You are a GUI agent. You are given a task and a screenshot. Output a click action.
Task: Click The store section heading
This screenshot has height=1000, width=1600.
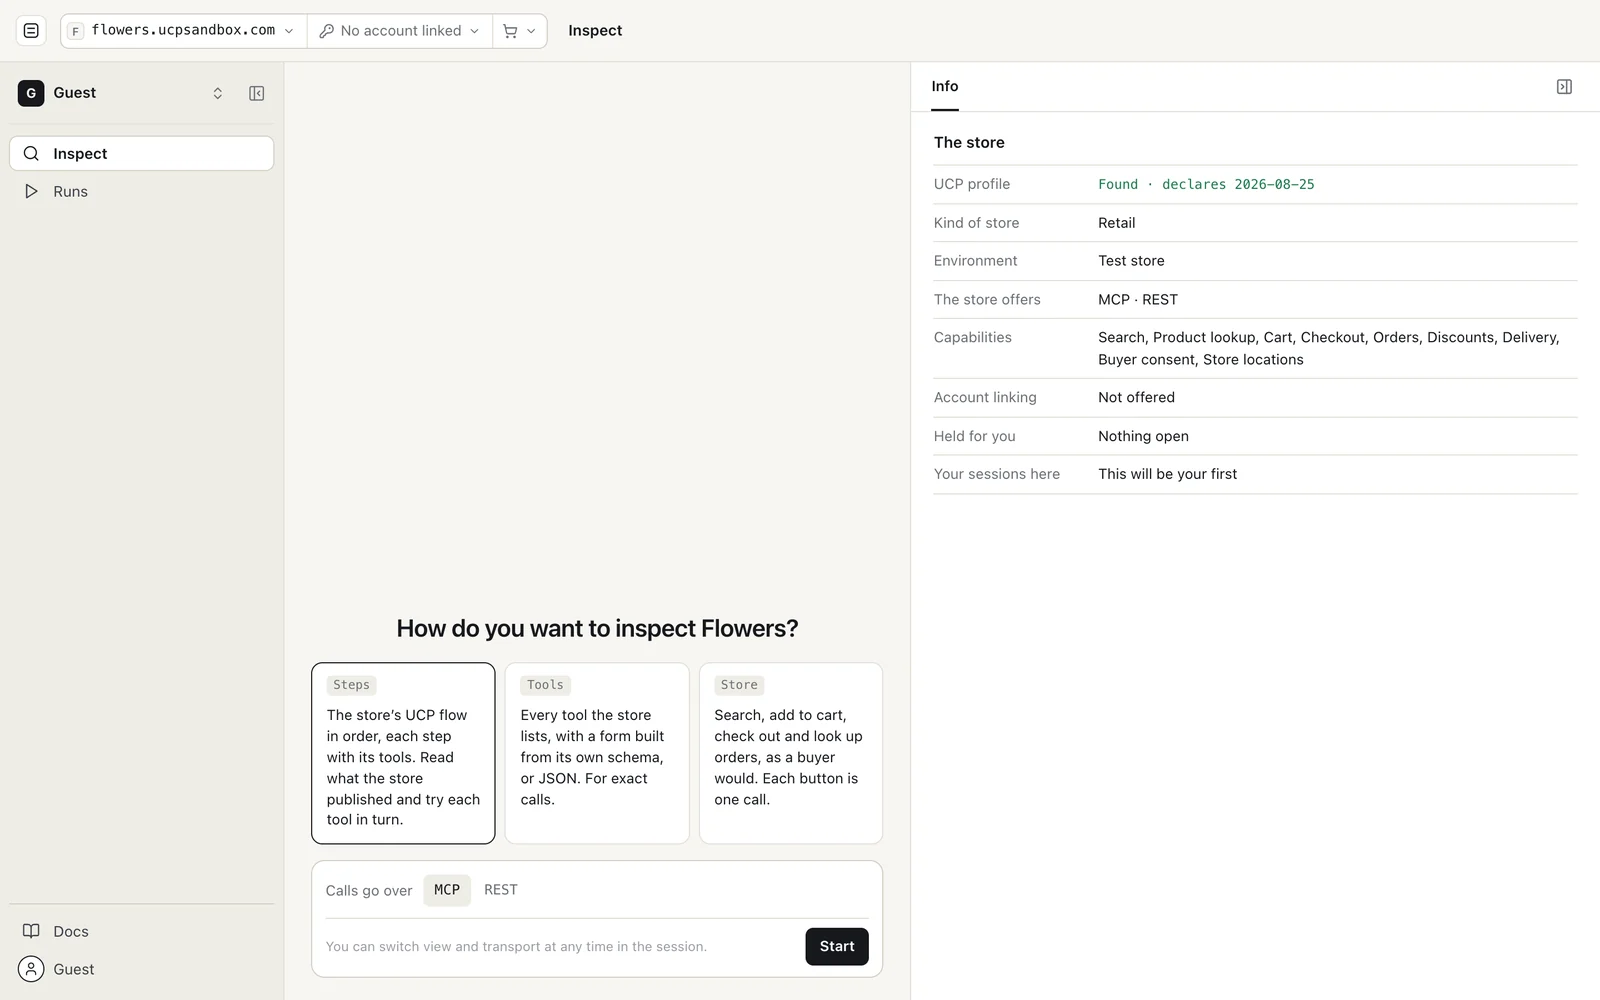coord(969,142)
